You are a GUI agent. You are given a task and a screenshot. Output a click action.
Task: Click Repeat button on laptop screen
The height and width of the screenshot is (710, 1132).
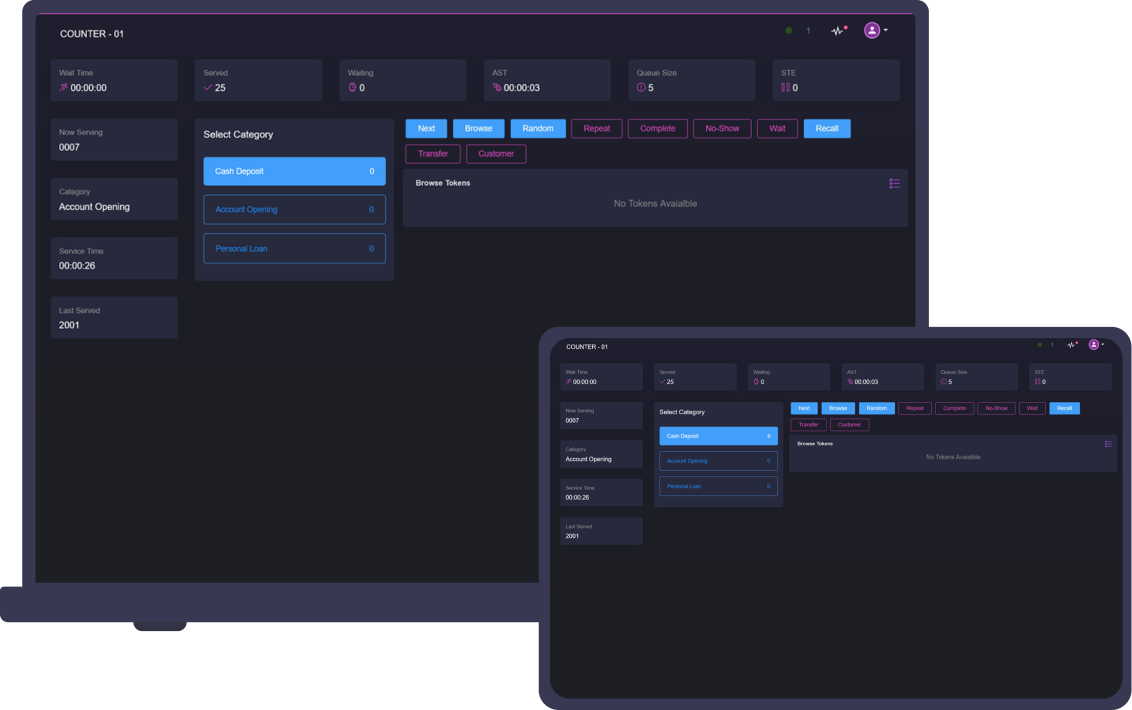coord(597,129)
